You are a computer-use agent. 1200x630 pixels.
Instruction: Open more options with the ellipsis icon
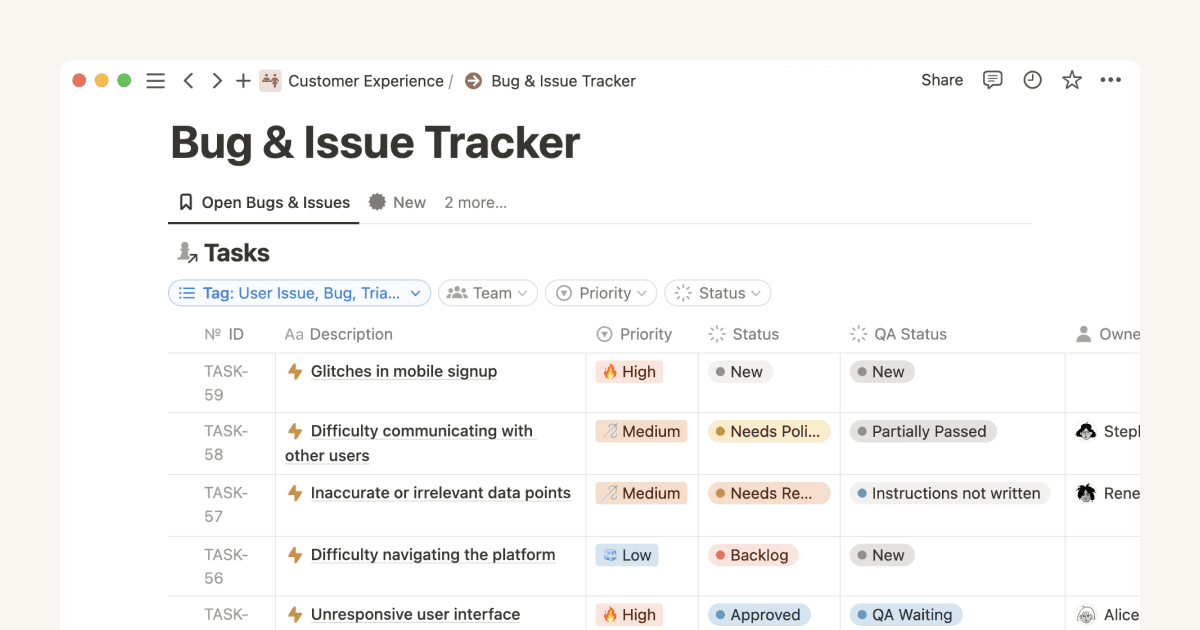pyautogui.click(x=1110, y=80)
